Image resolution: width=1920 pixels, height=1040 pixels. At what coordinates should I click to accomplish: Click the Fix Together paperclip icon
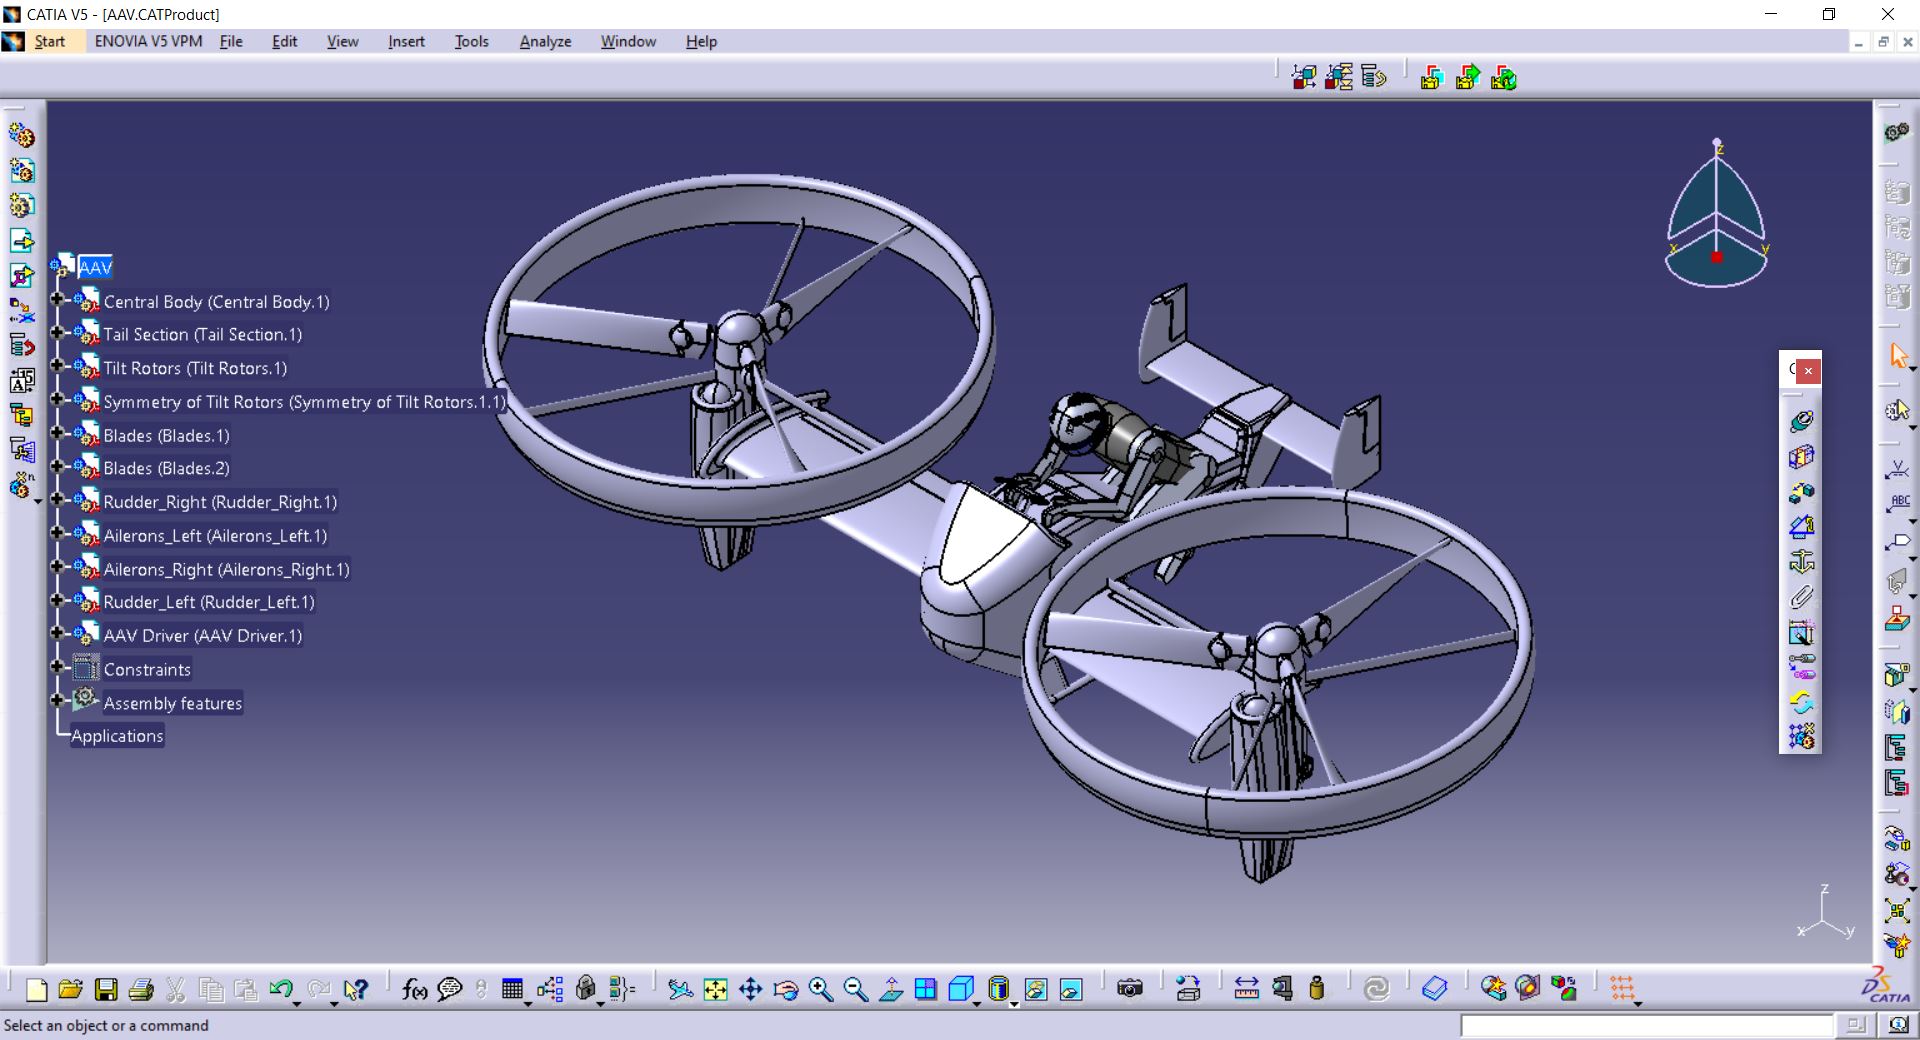click(1801, 597)
